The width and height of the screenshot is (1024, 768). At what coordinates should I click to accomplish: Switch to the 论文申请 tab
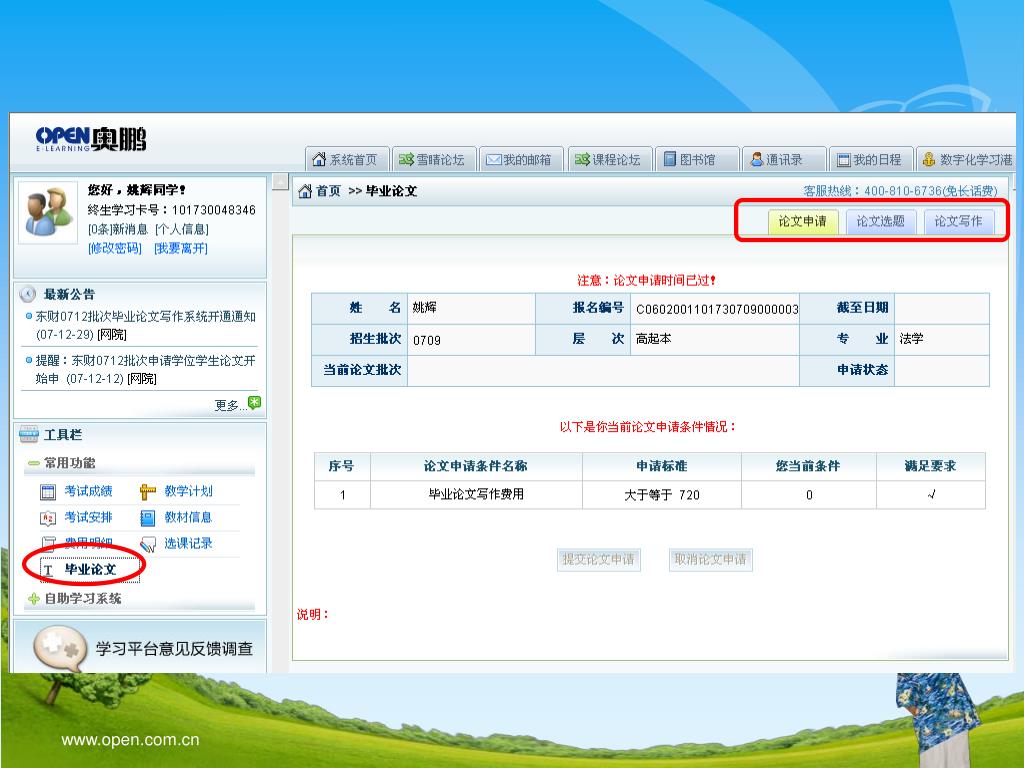803,221
